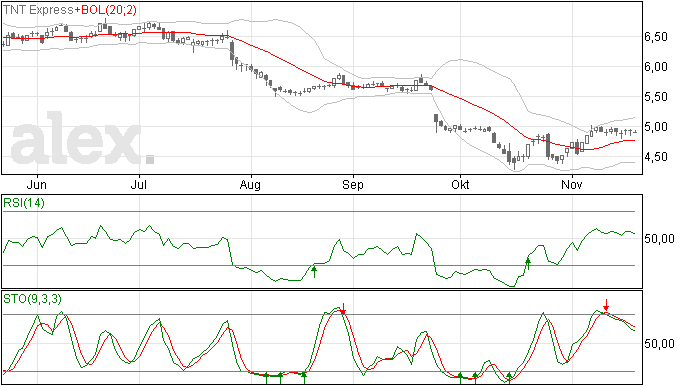690x387 pixels.
Task: Click the RSI 50,00 axis label
Action: click(659, 239)
